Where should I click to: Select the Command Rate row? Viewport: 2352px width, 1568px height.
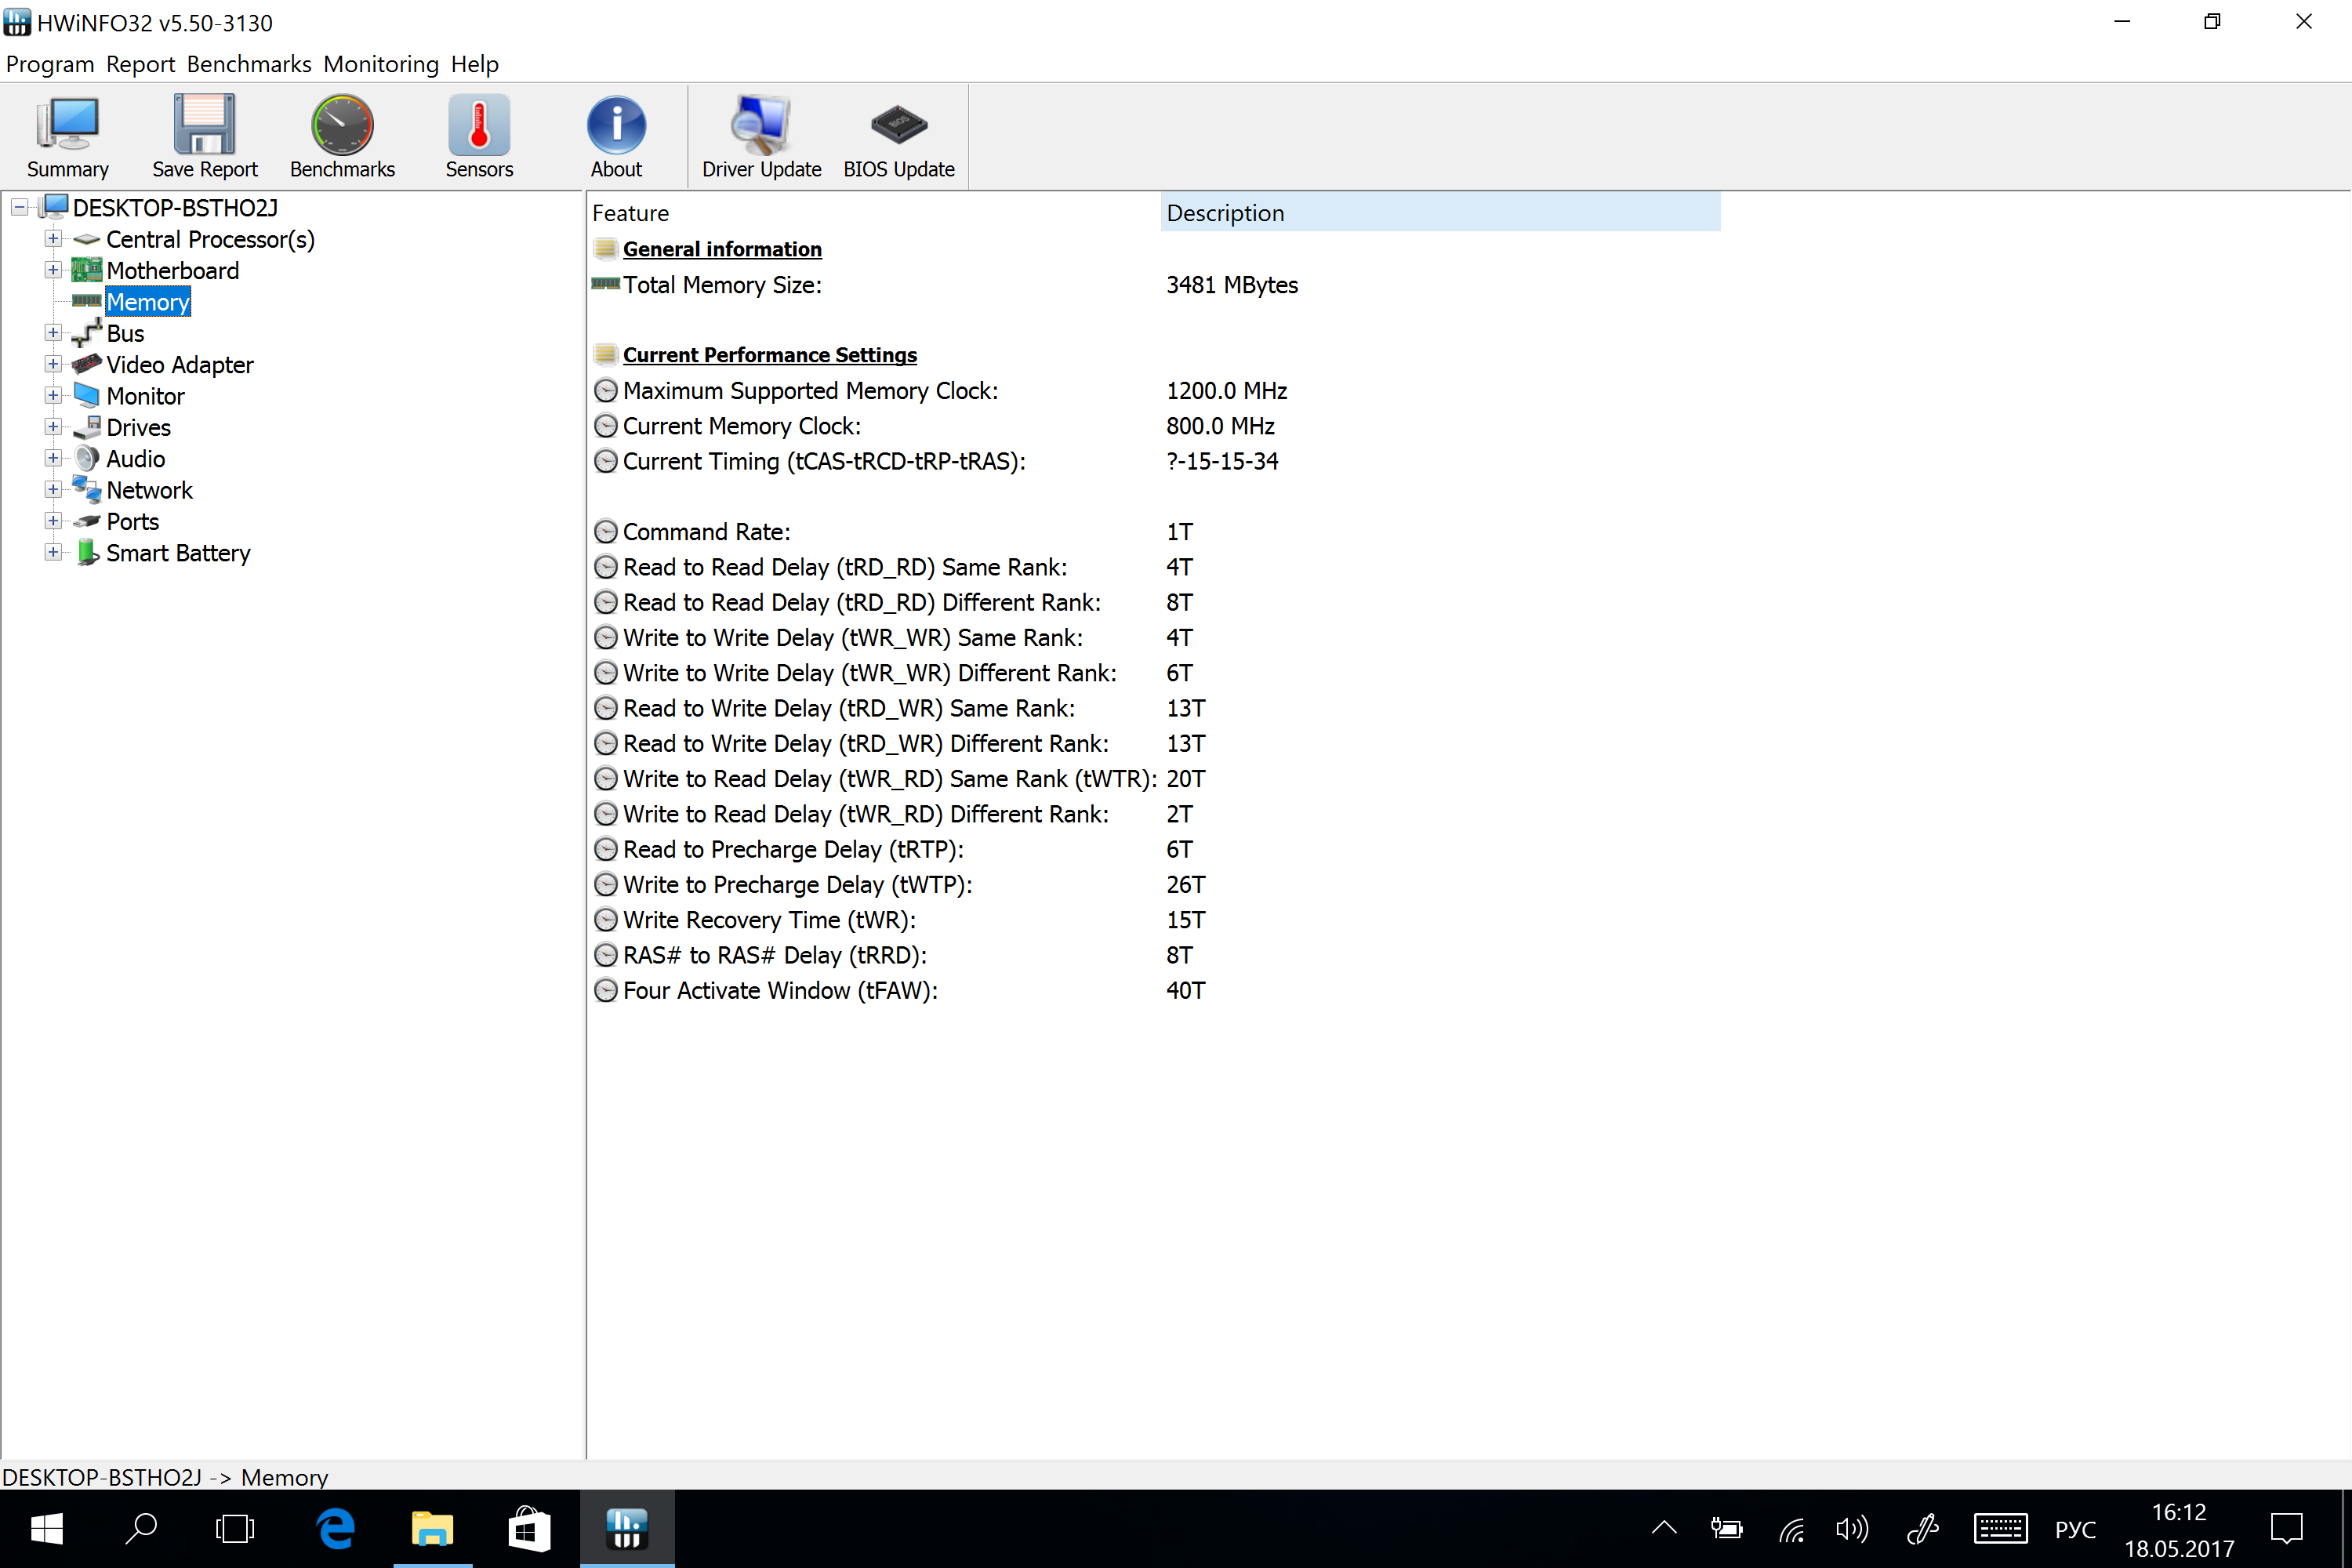point(1155,532)
